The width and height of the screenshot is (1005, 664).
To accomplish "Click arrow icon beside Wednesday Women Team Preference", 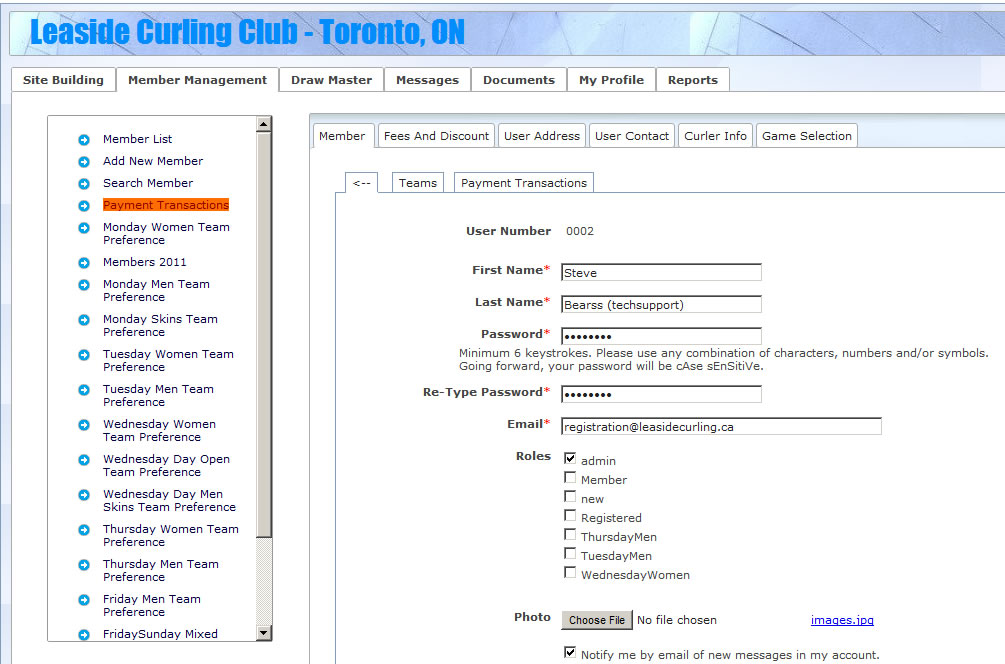I will [x=84, y=425].
